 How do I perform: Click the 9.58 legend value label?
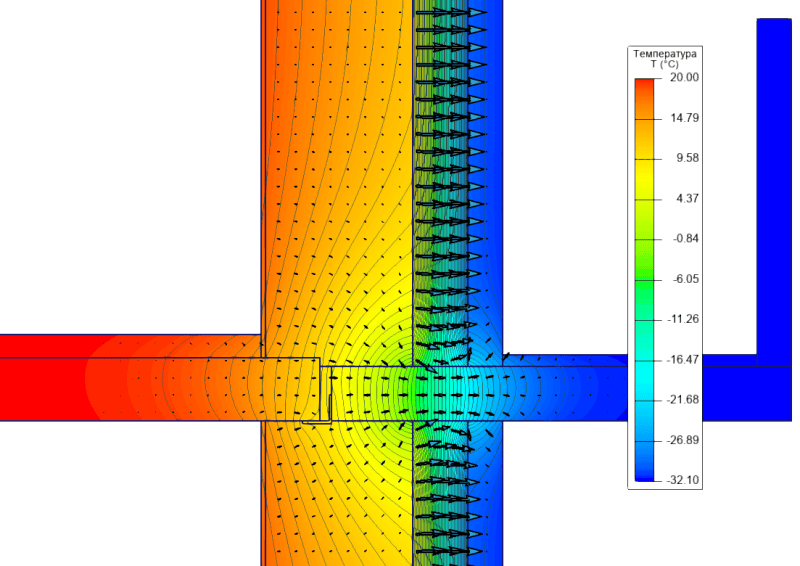(687, 158)
